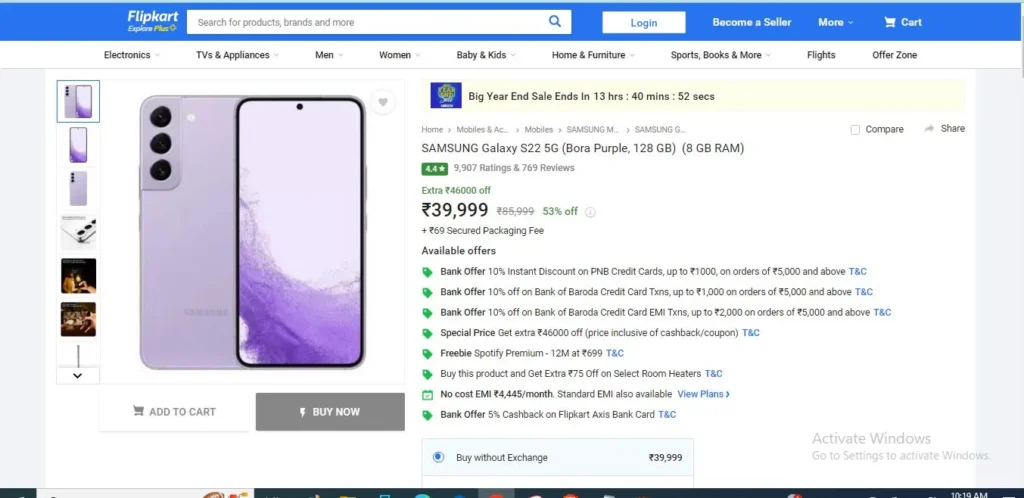Click the search magnifier icon
Image resolution: width=1024 pixels, height=498 pixels.
click(554, 22)
